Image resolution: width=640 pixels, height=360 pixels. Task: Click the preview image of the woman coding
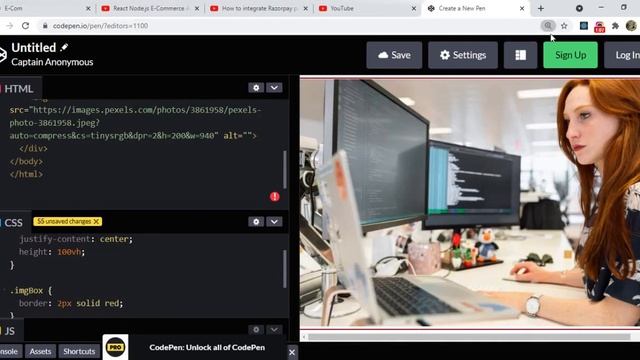(470, 203)
